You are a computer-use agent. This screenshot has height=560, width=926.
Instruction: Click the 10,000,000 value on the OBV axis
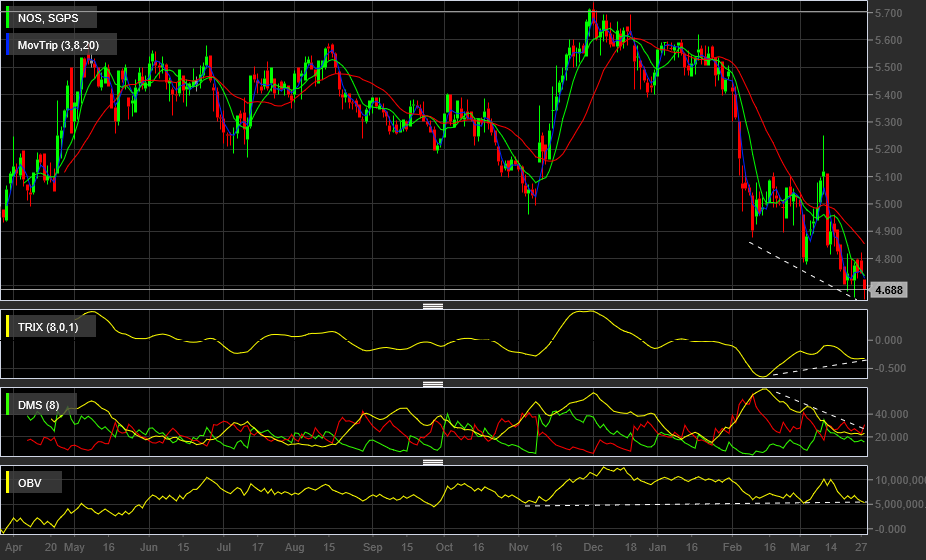(x=896, y=480)
